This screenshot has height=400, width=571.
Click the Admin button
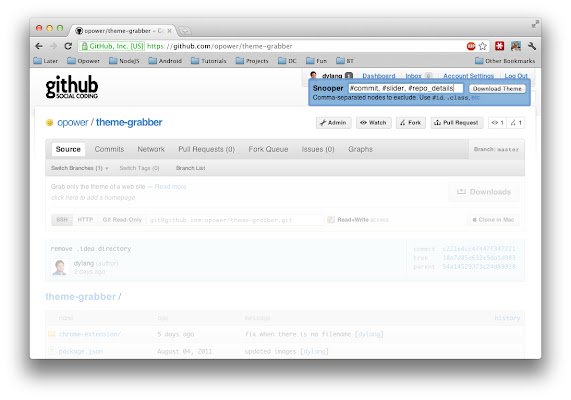333,123
